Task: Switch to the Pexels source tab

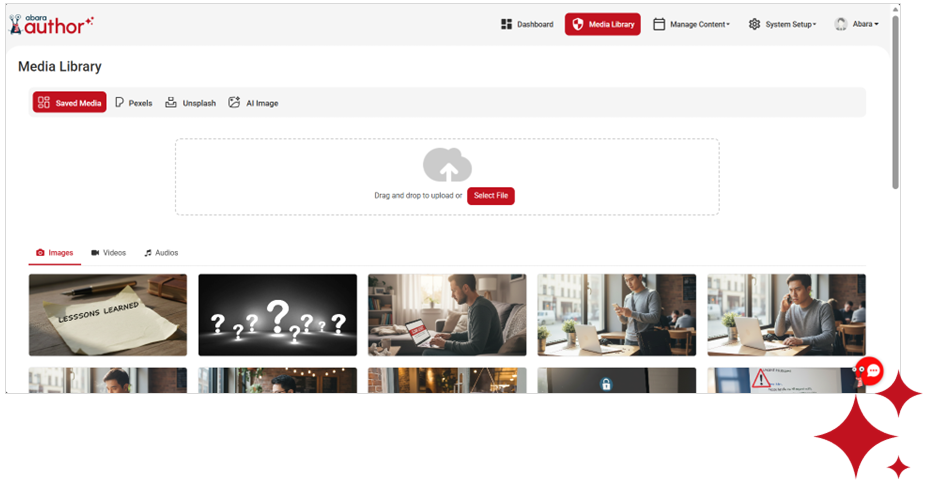Action: click(x=133, y=103)
